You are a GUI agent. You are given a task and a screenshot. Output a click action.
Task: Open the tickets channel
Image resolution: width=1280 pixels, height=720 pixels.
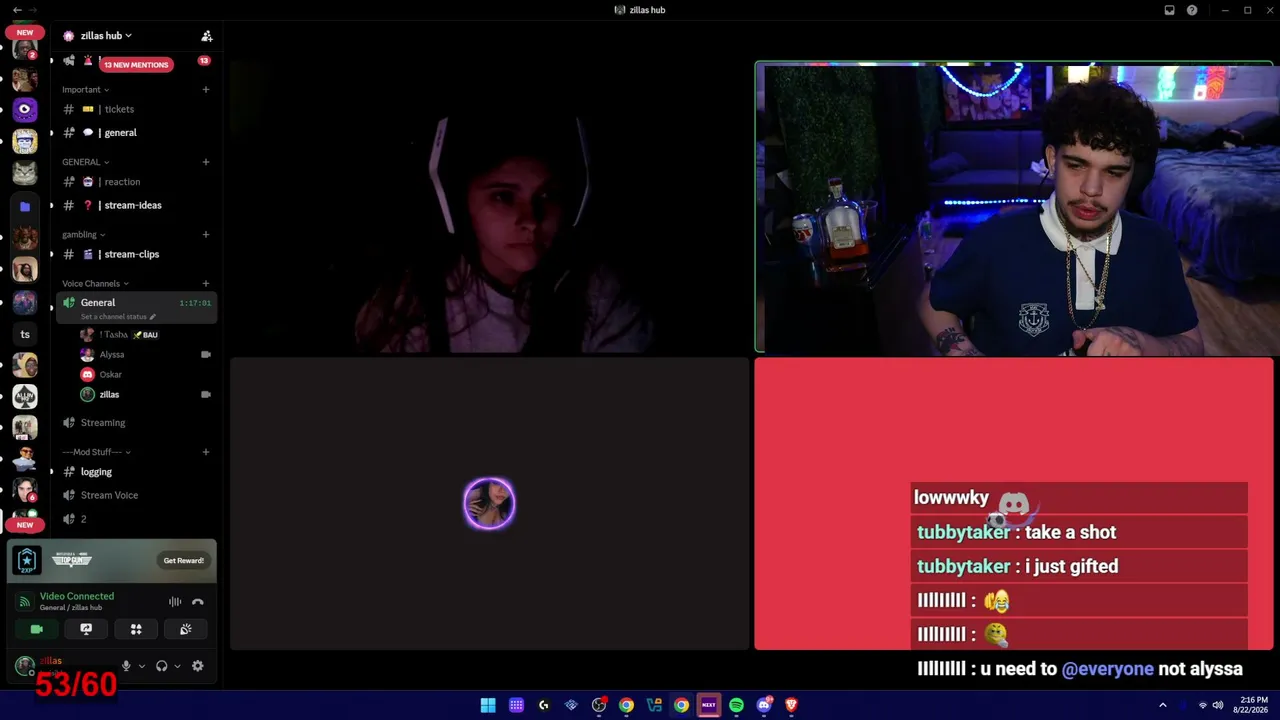(136, 109)
